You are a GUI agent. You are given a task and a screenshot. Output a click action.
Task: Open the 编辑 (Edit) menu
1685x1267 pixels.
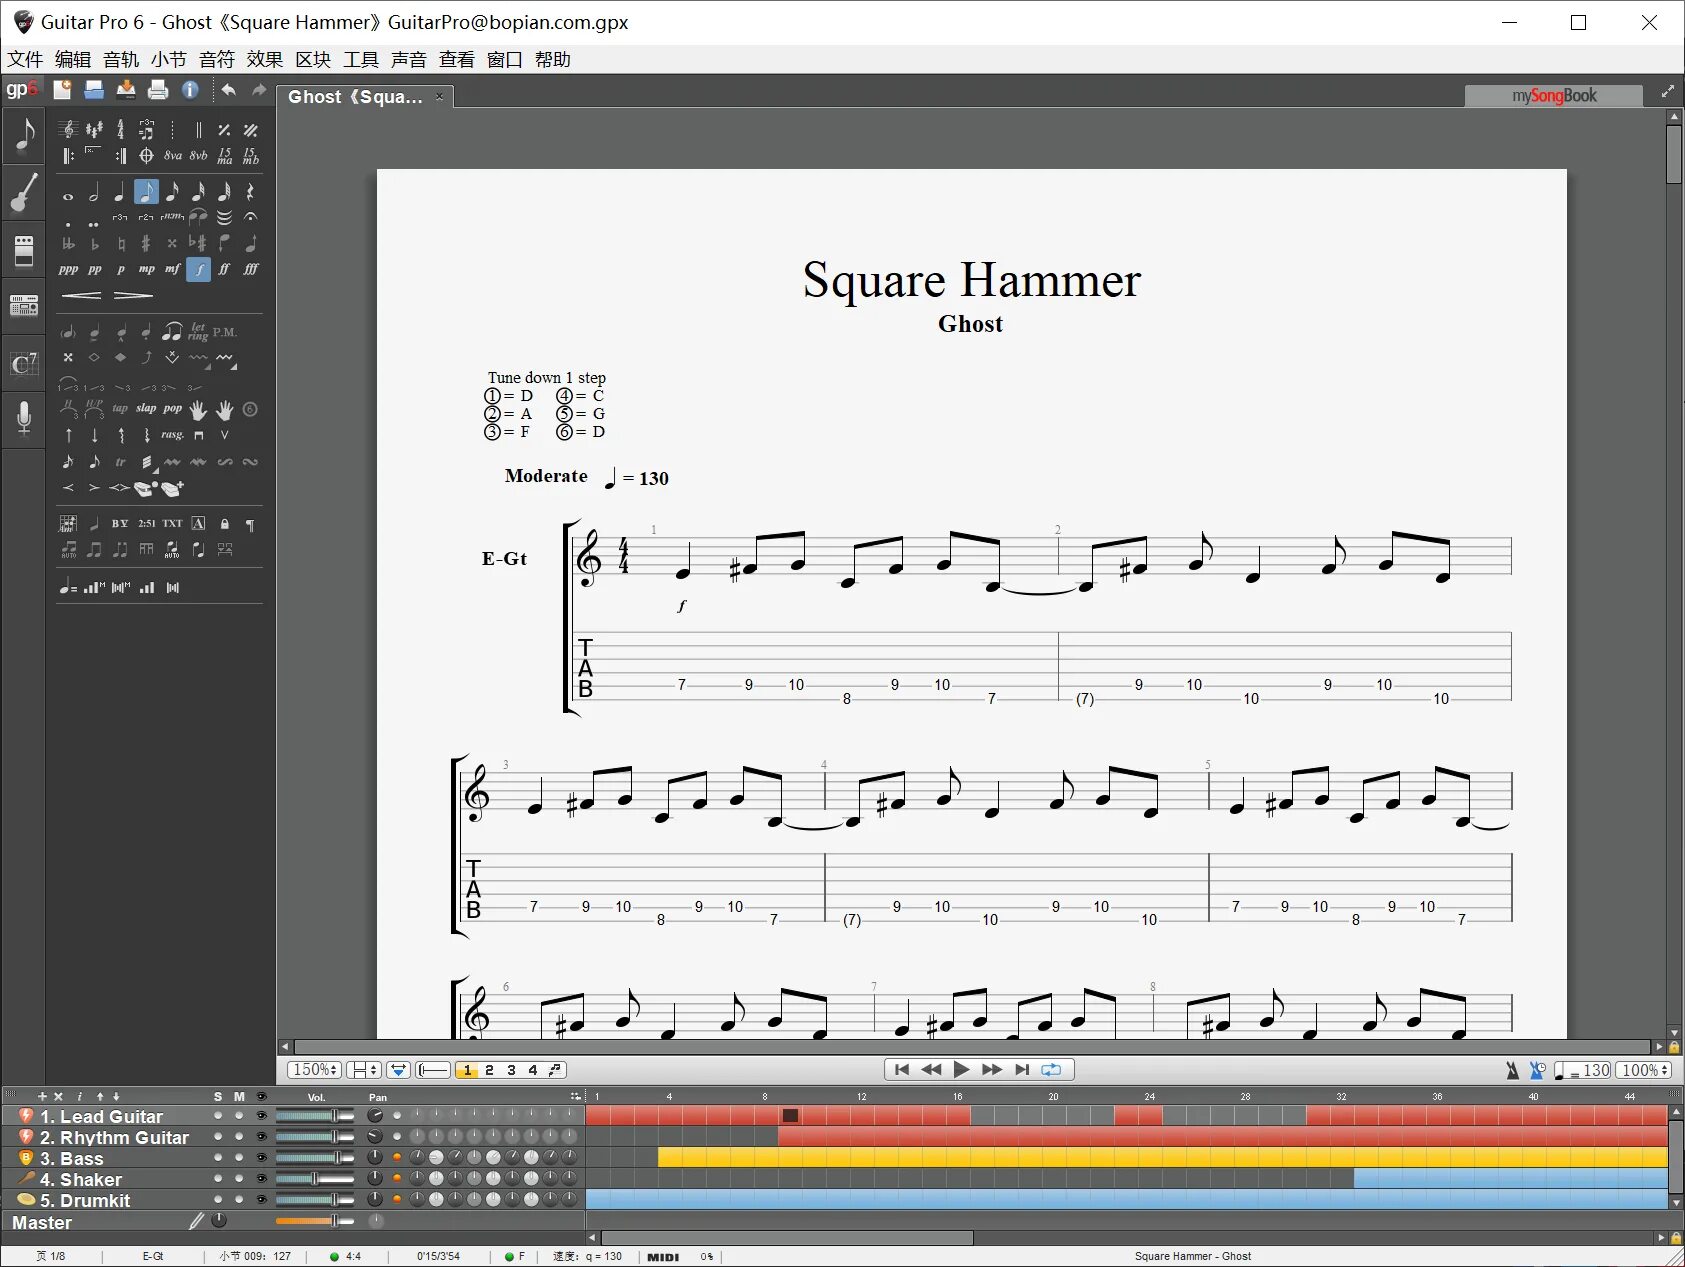click(x=73, y=60)
